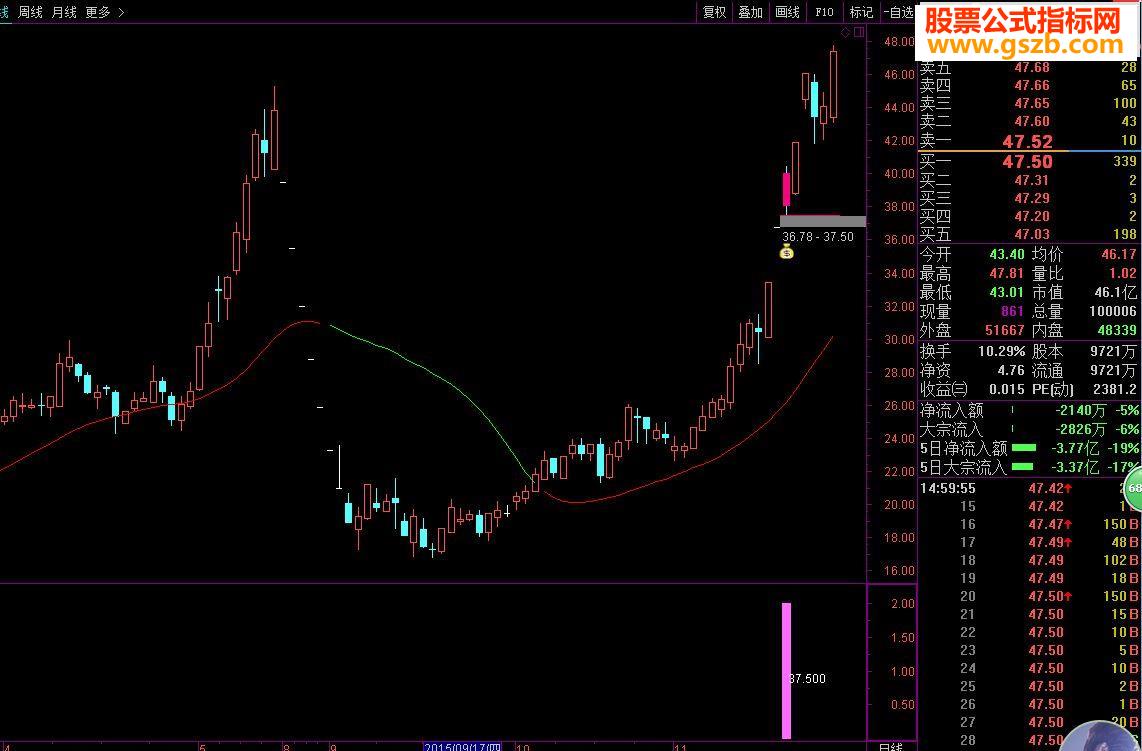Click the green 68 bubble on the right
Screen dimensions: 1142x751
pyautogui.click(x=1134, y=488)
